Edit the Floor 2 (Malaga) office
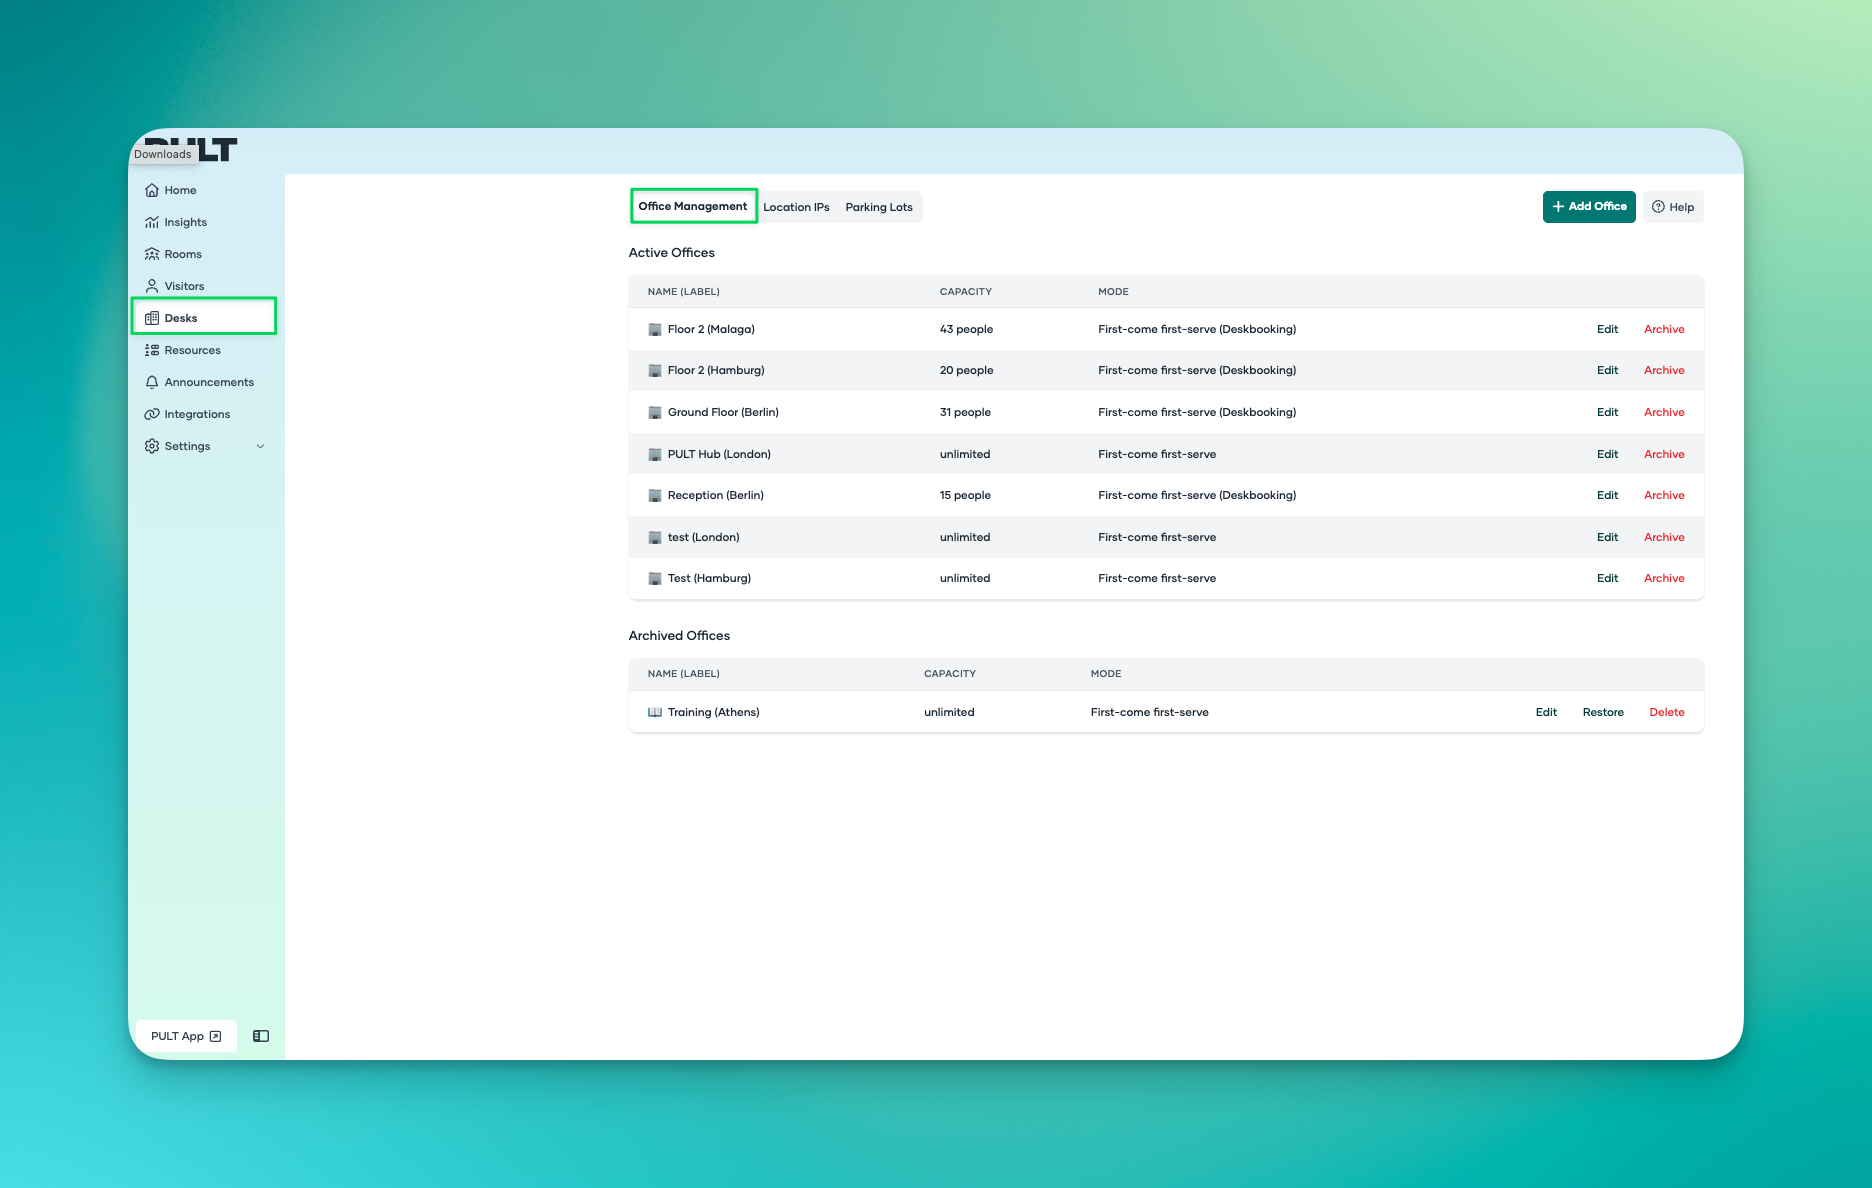The image size is (1872, 1188). point(1607,329)
